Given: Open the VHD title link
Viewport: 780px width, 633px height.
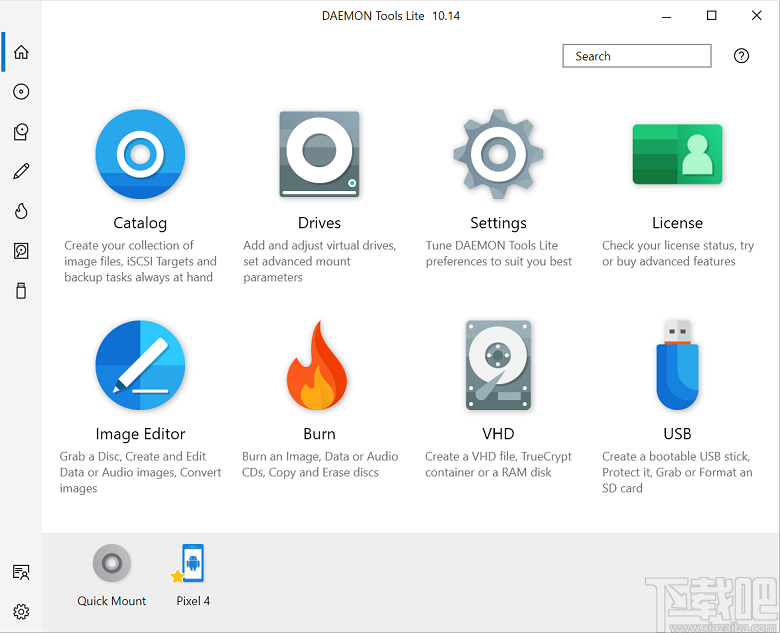Looking at the screenshot, I should point(498,434).
